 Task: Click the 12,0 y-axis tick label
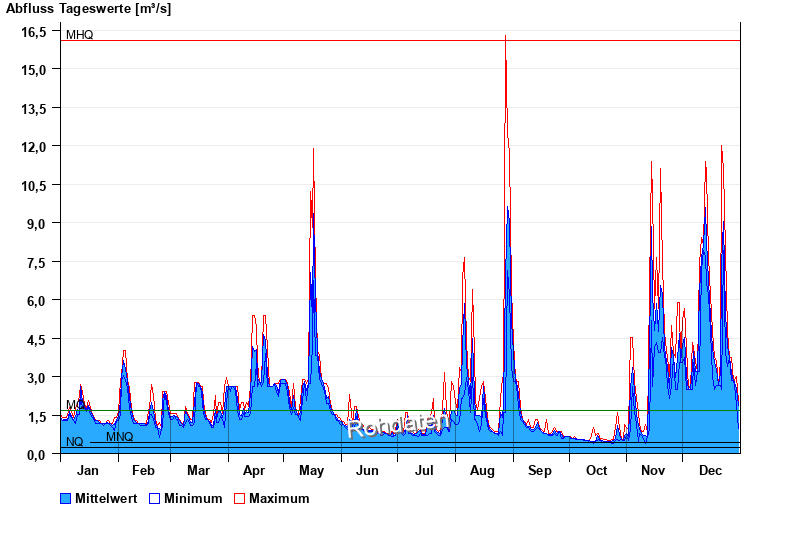tap(35, 146)
